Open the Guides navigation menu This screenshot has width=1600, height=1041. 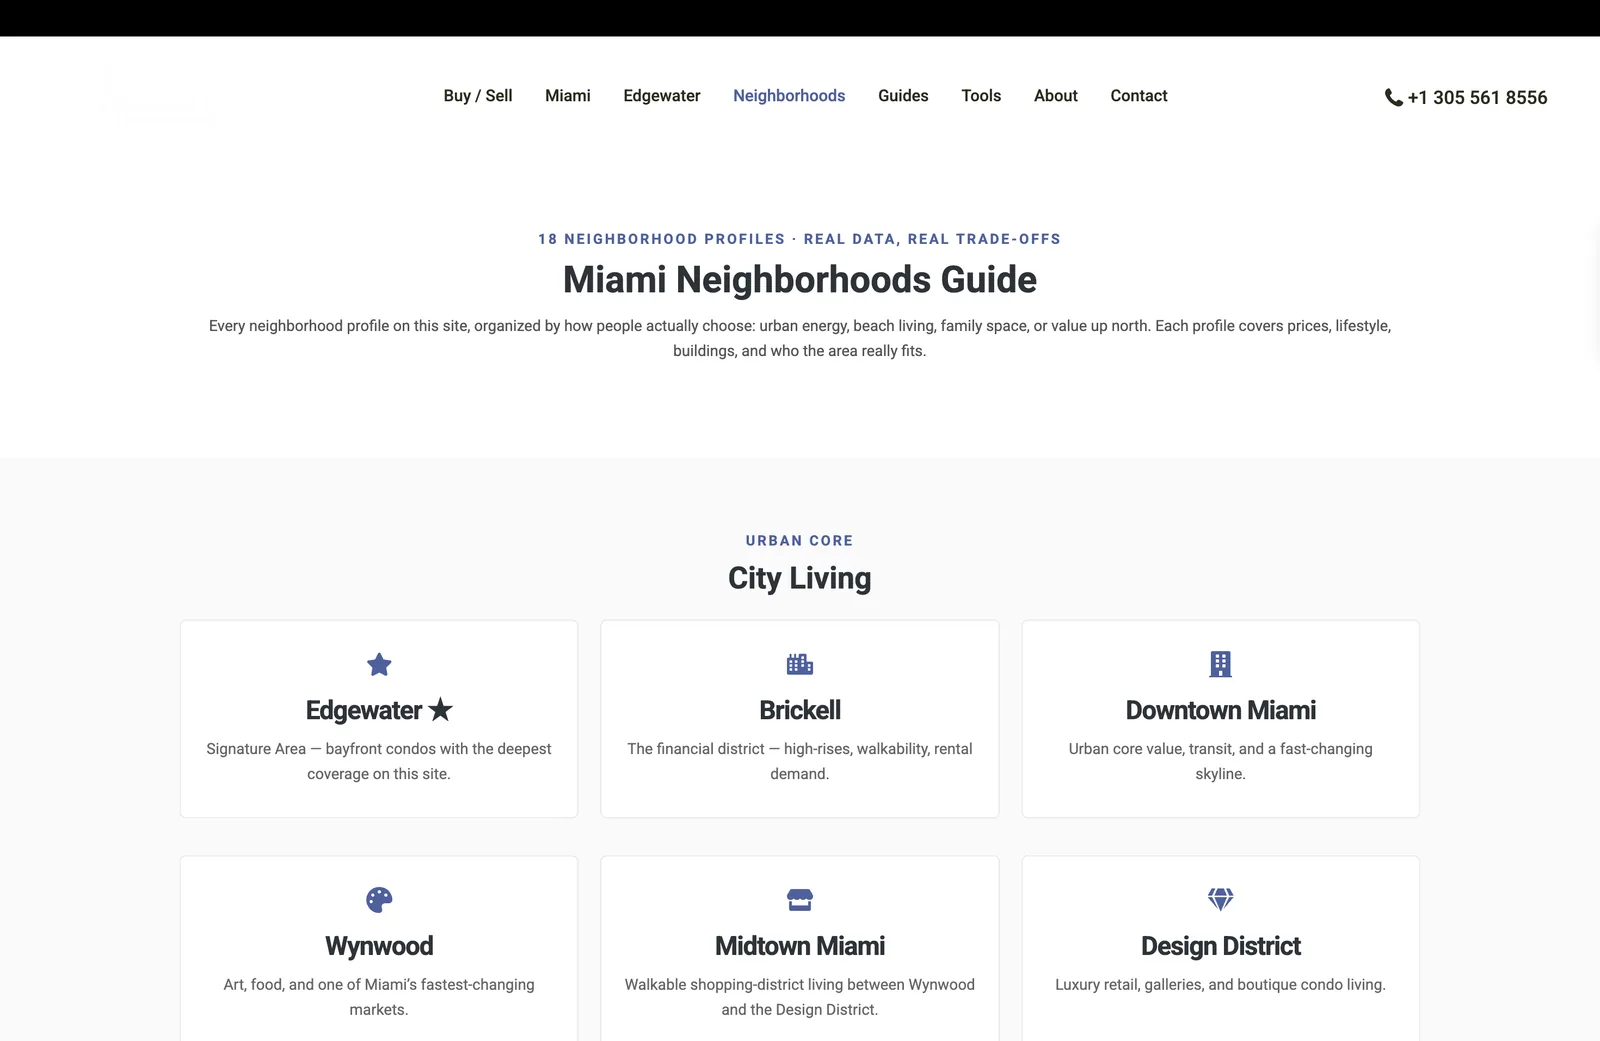point(903,96)
